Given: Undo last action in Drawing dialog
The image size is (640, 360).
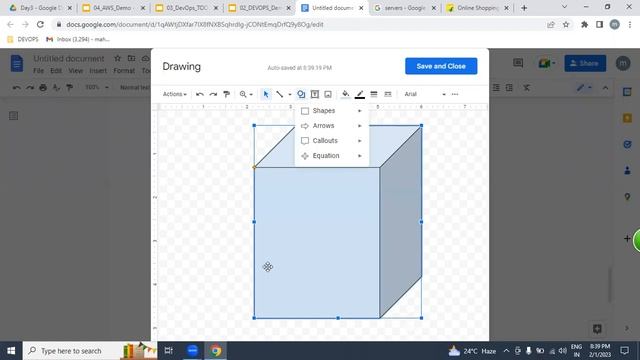Looking at the screenshot, I should click(200, 94).
